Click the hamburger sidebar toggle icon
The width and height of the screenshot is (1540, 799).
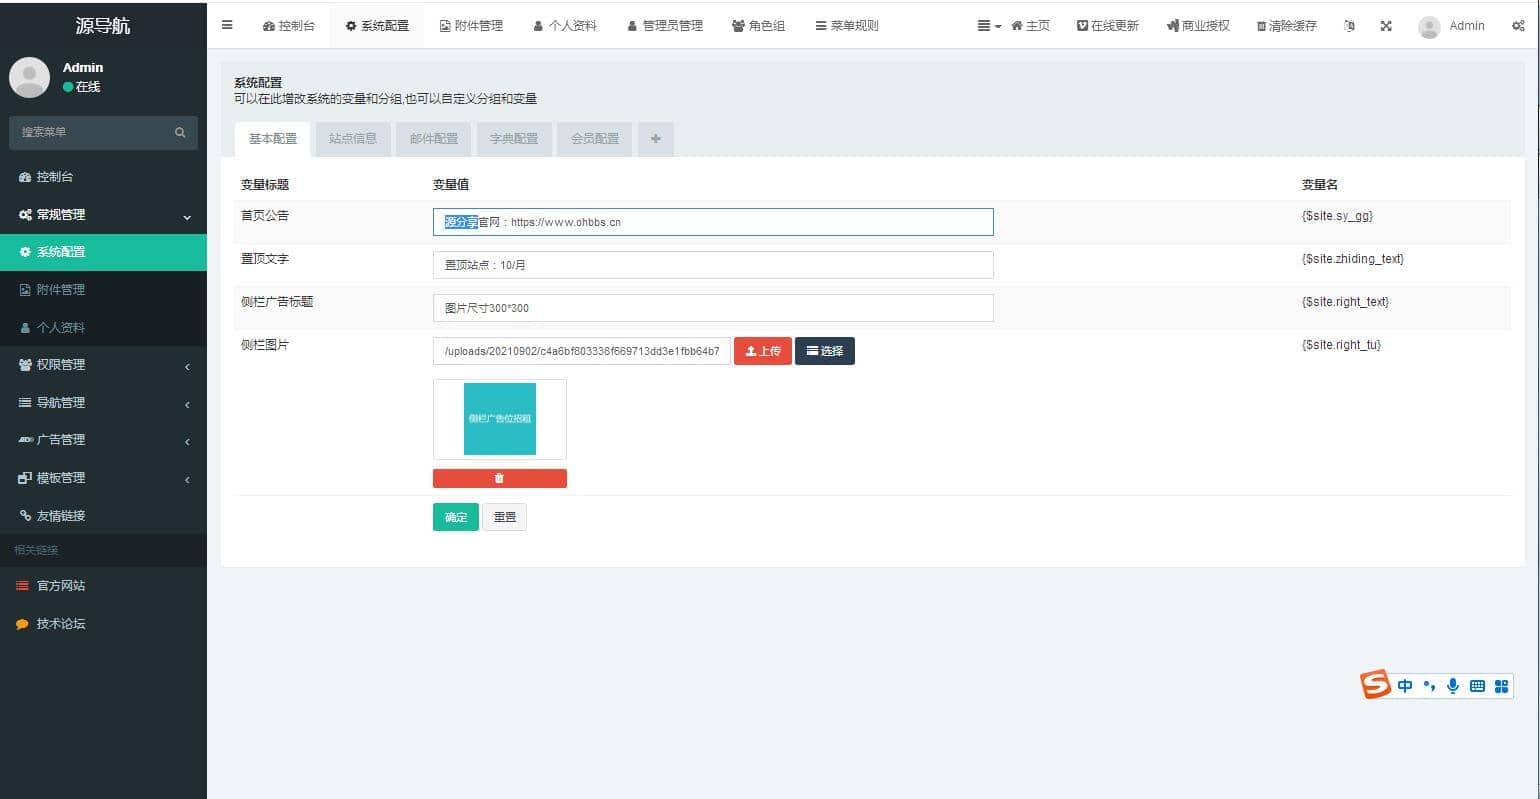(227, 25)
